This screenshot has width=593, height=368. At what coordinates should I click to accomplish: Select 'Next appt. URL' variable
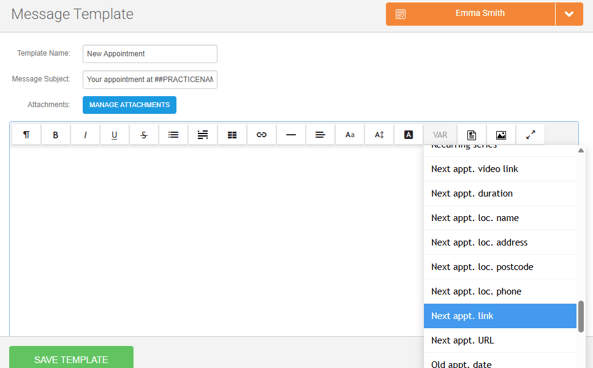tap(500, 340)
